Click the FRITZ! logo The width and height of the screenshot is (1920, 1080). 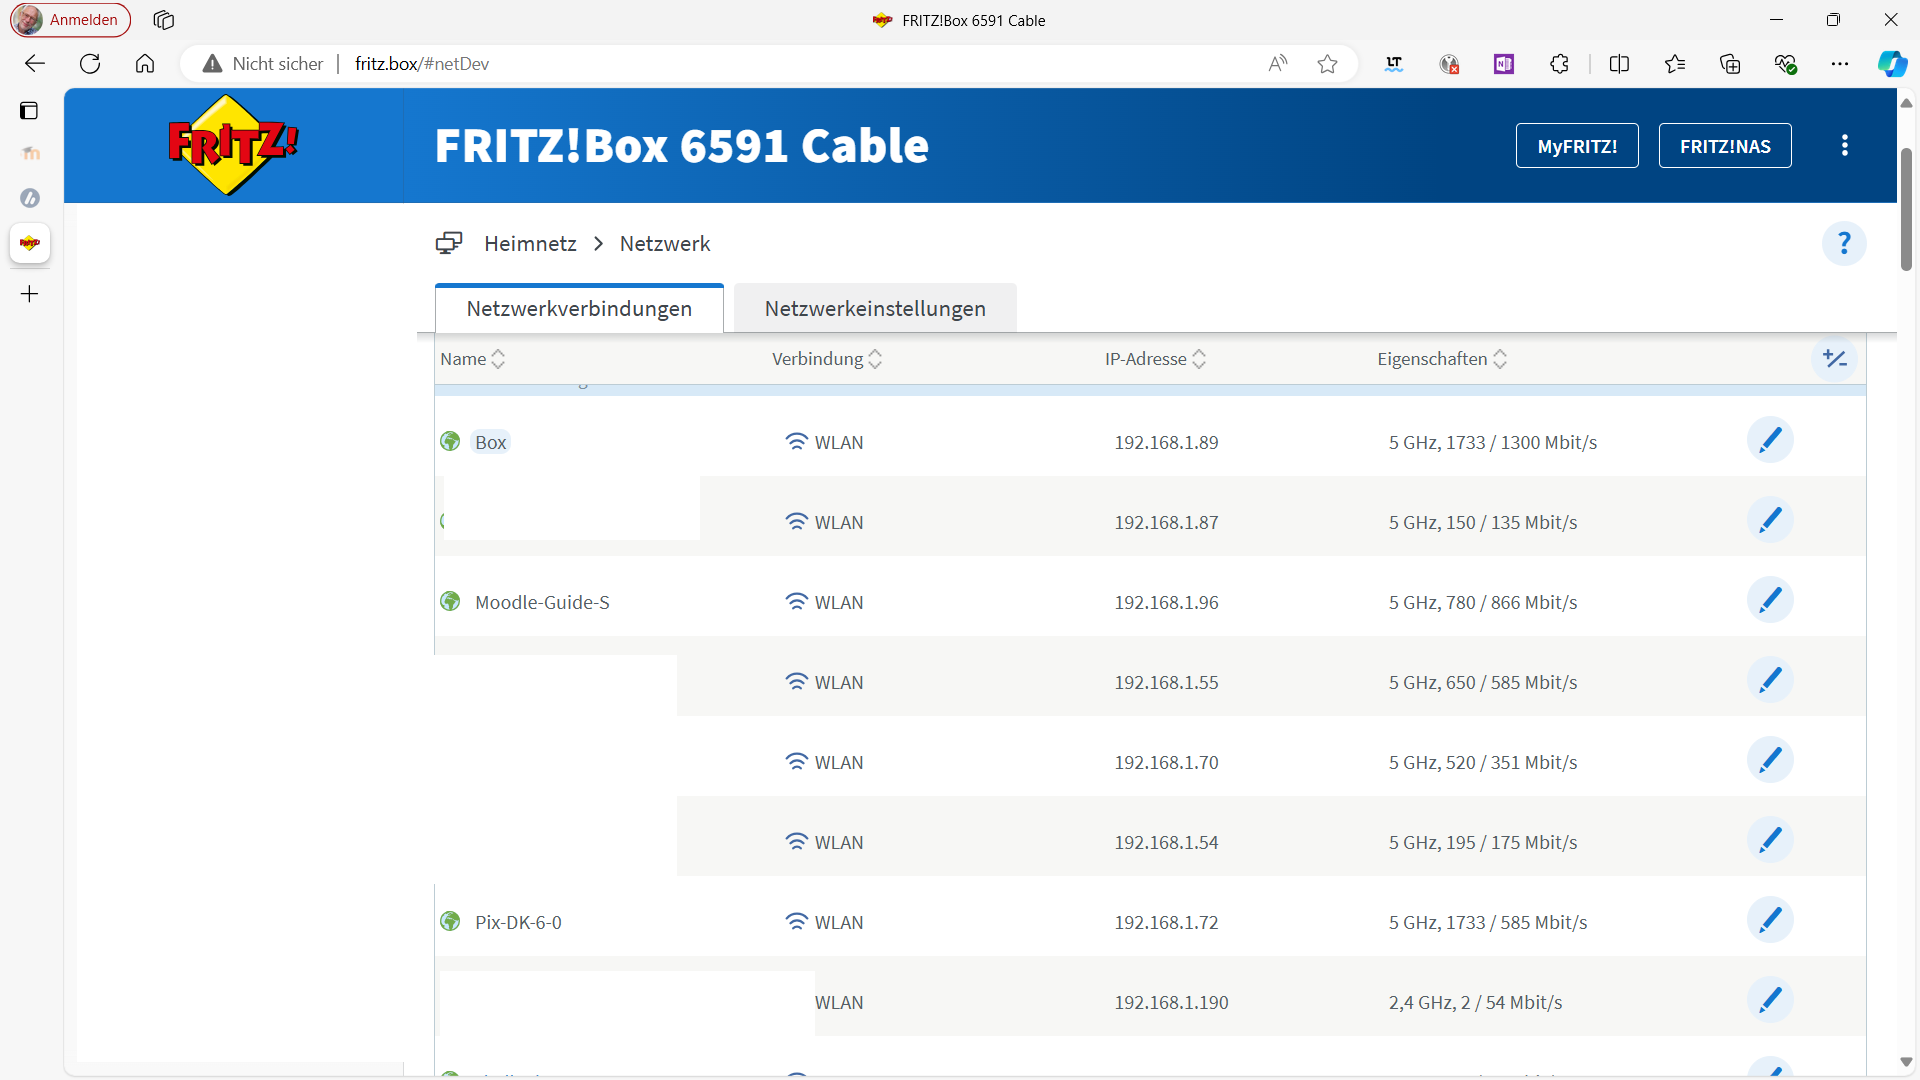233,145
